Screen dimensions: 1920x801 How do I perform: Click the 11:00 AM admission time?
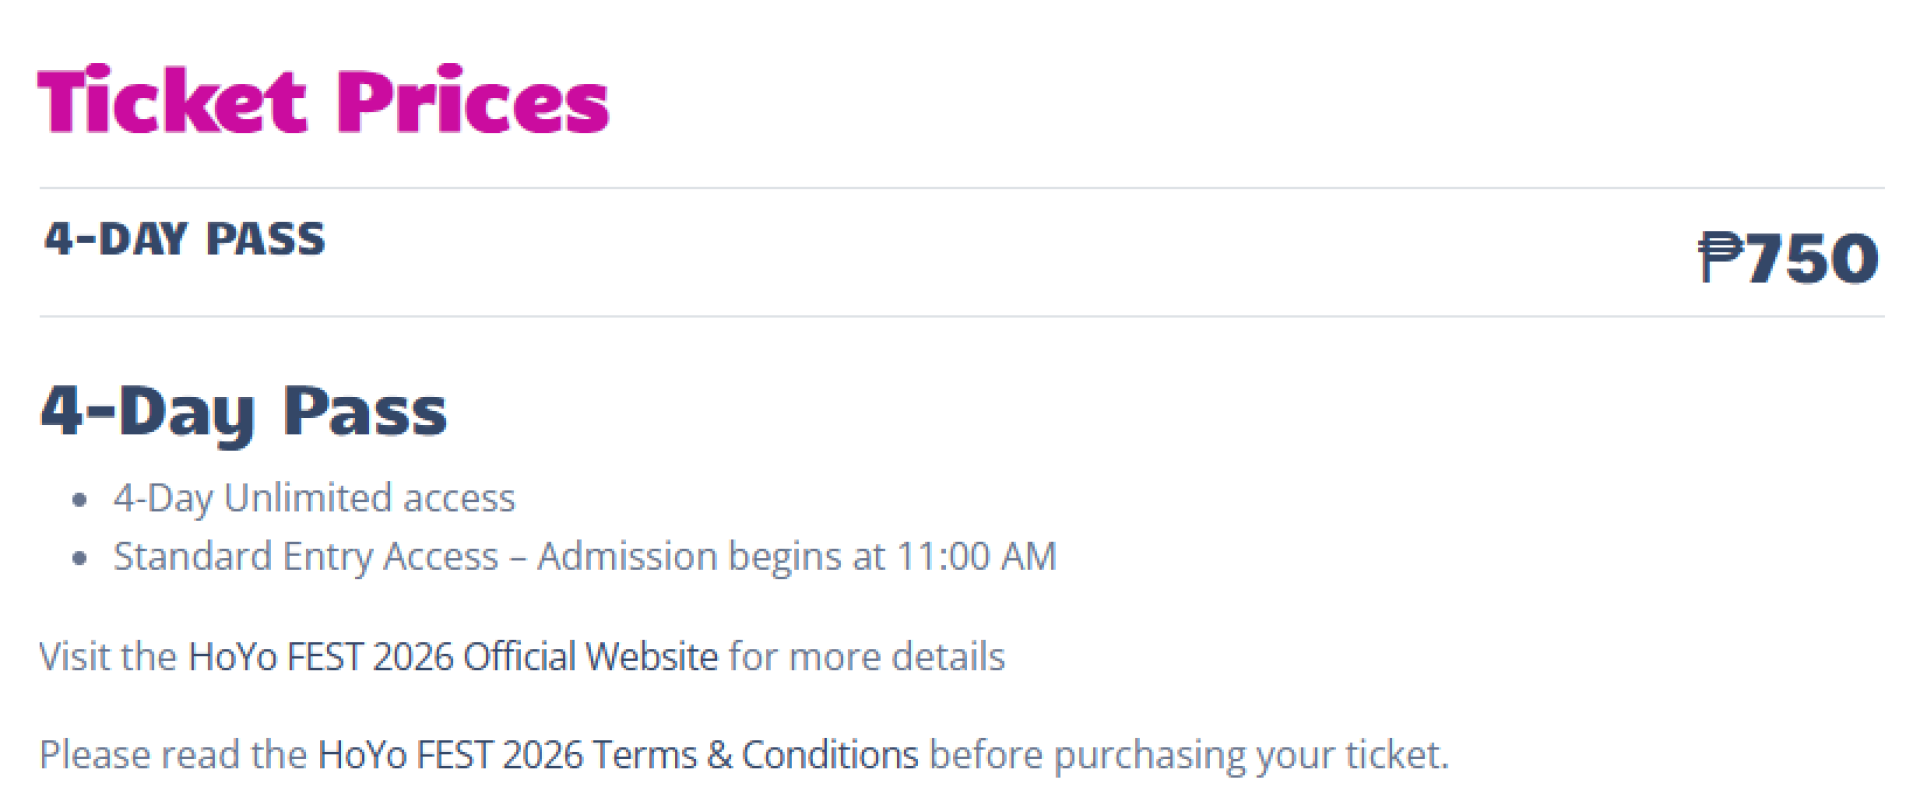tap(977, 556)
